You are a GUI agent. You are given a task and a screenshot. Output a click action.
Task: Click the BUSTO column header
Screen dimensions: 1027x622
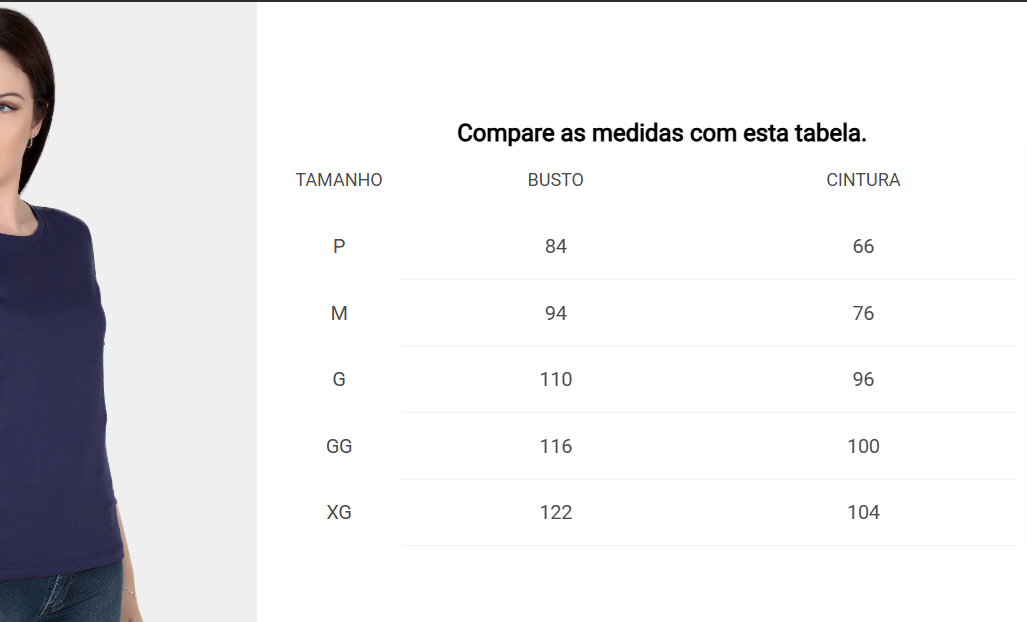pos(555,180)
